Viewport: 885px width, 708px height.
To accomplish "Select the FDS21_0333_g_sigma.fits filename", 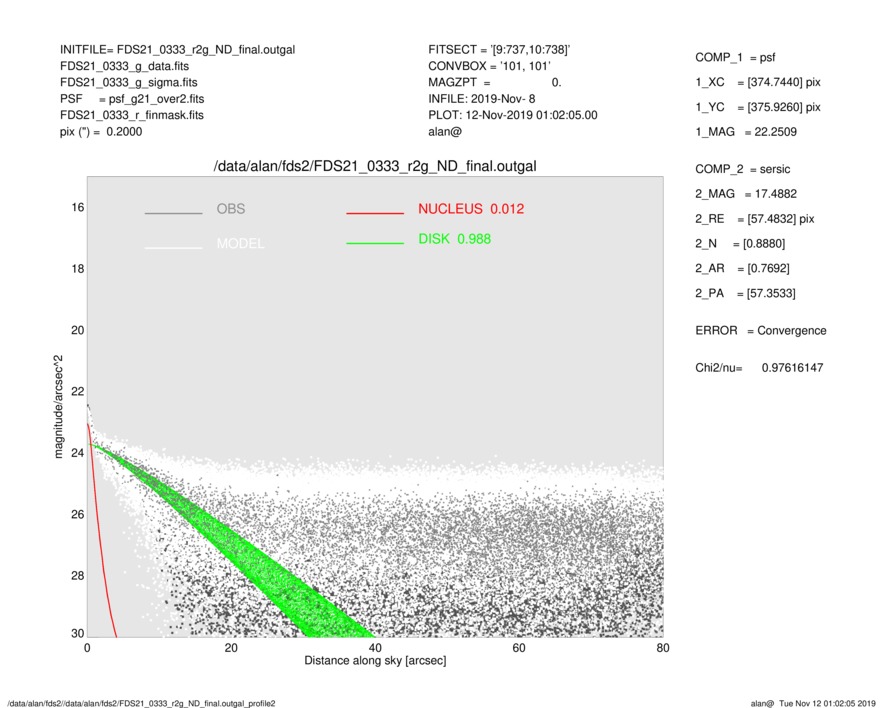I will [x=129, y=82].
